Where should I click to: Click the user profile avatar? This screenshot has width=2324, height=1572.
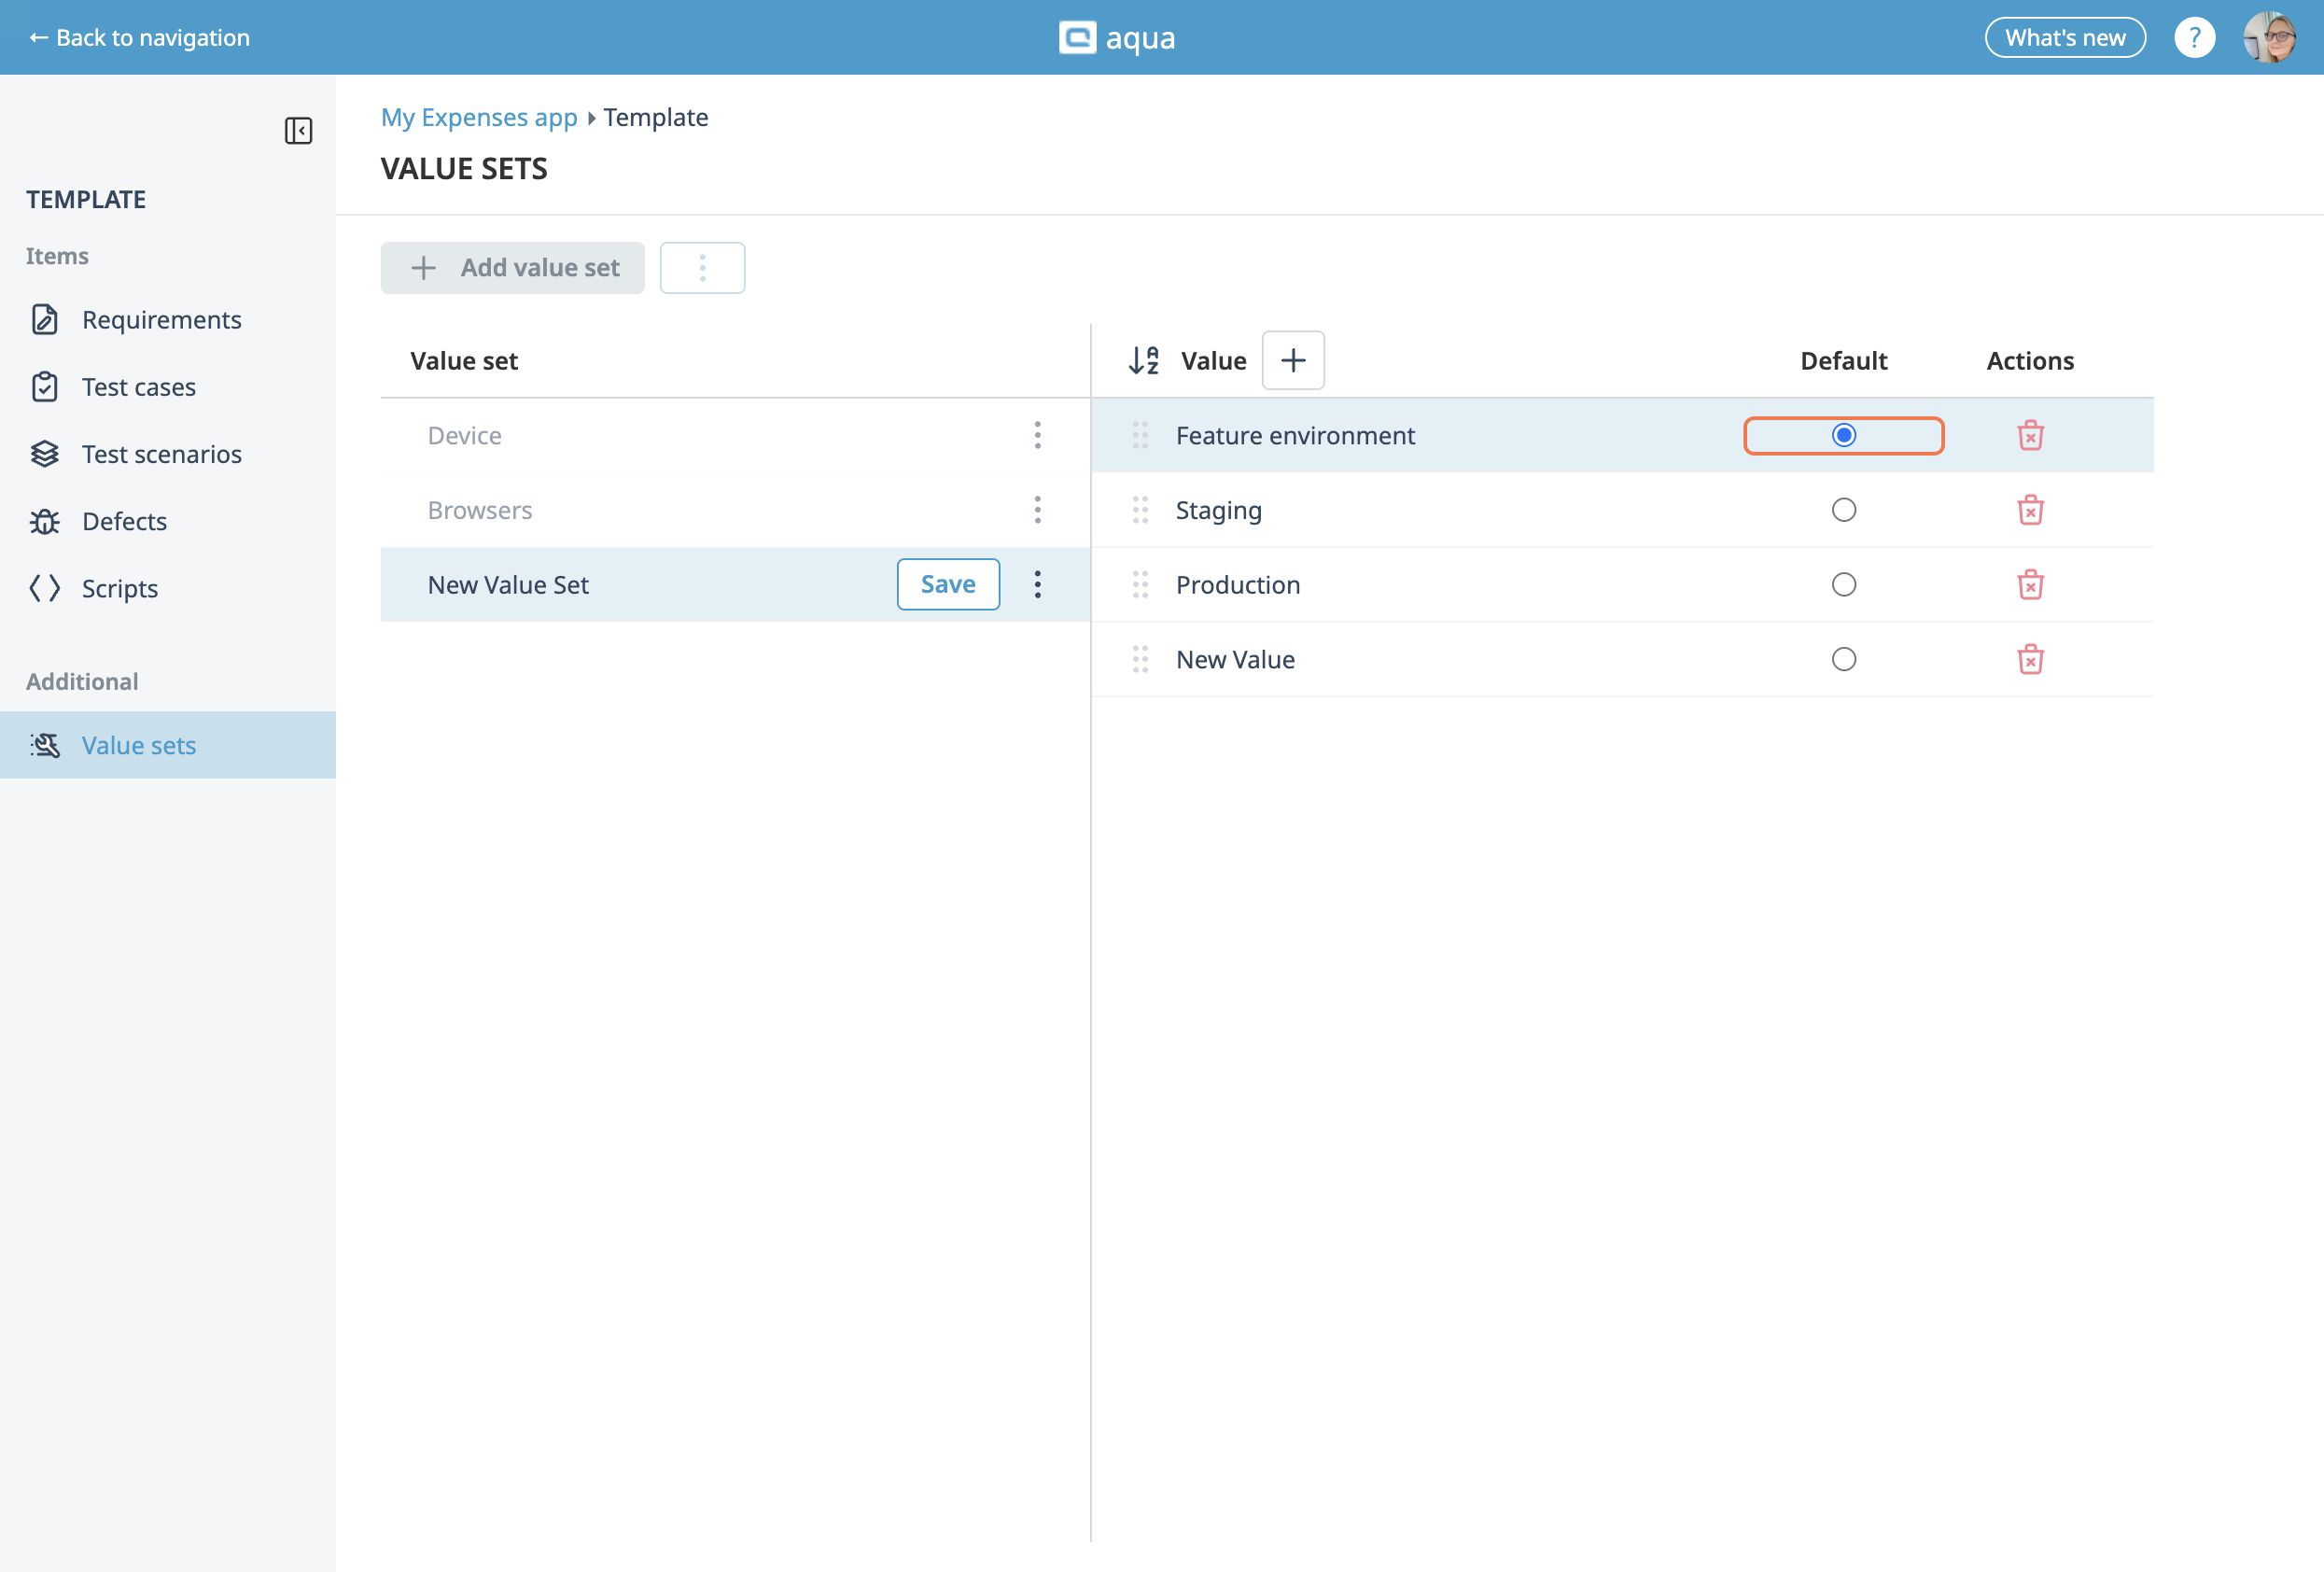[2268, 38]
